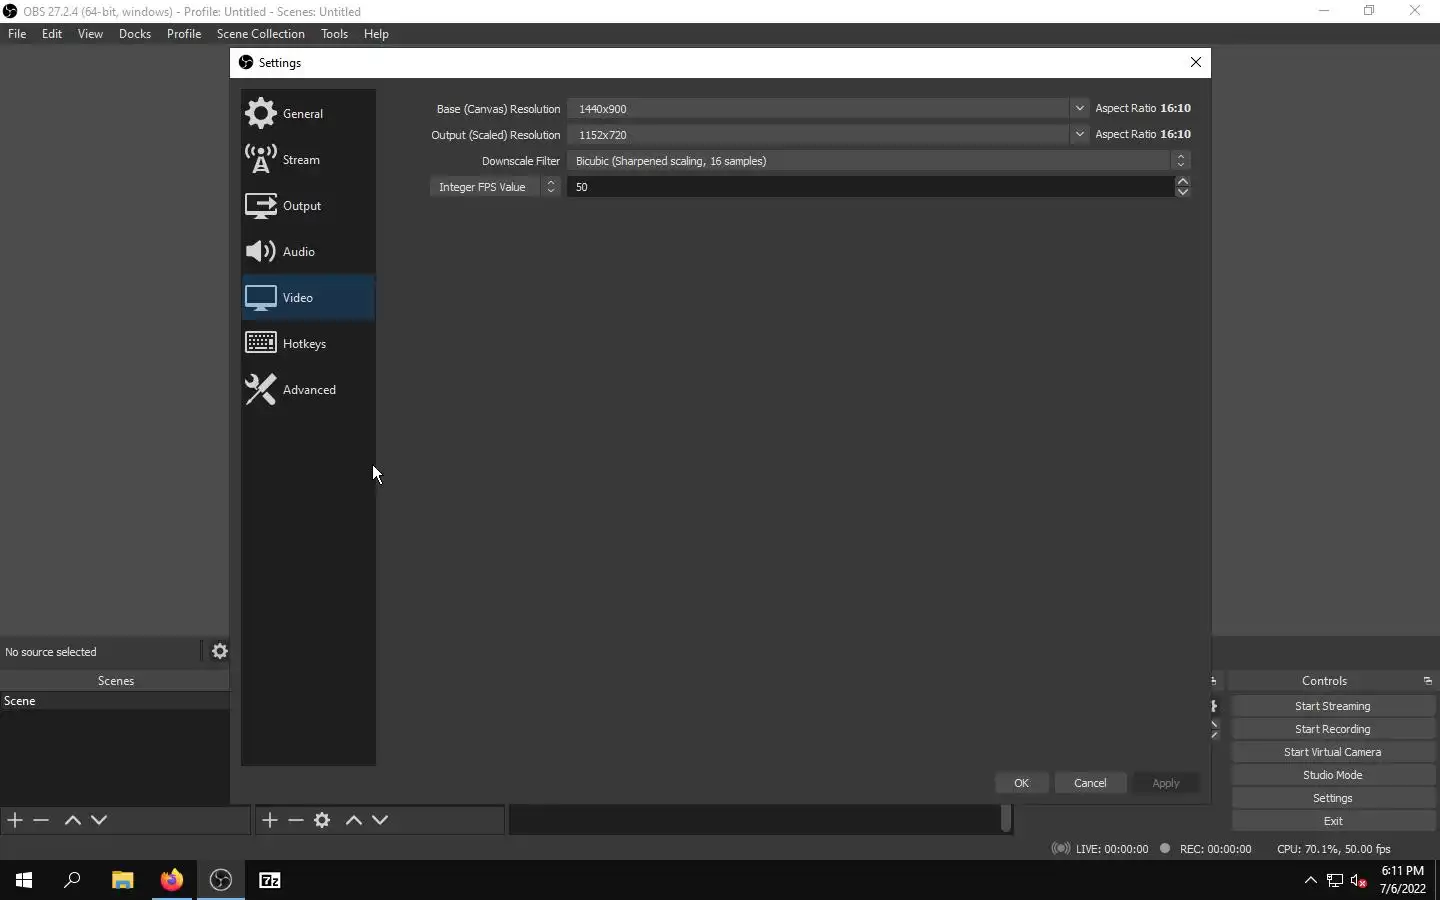Open the View menu
Image resolution: width=1440 pixels, height=900 pixels.
[90, 33]
